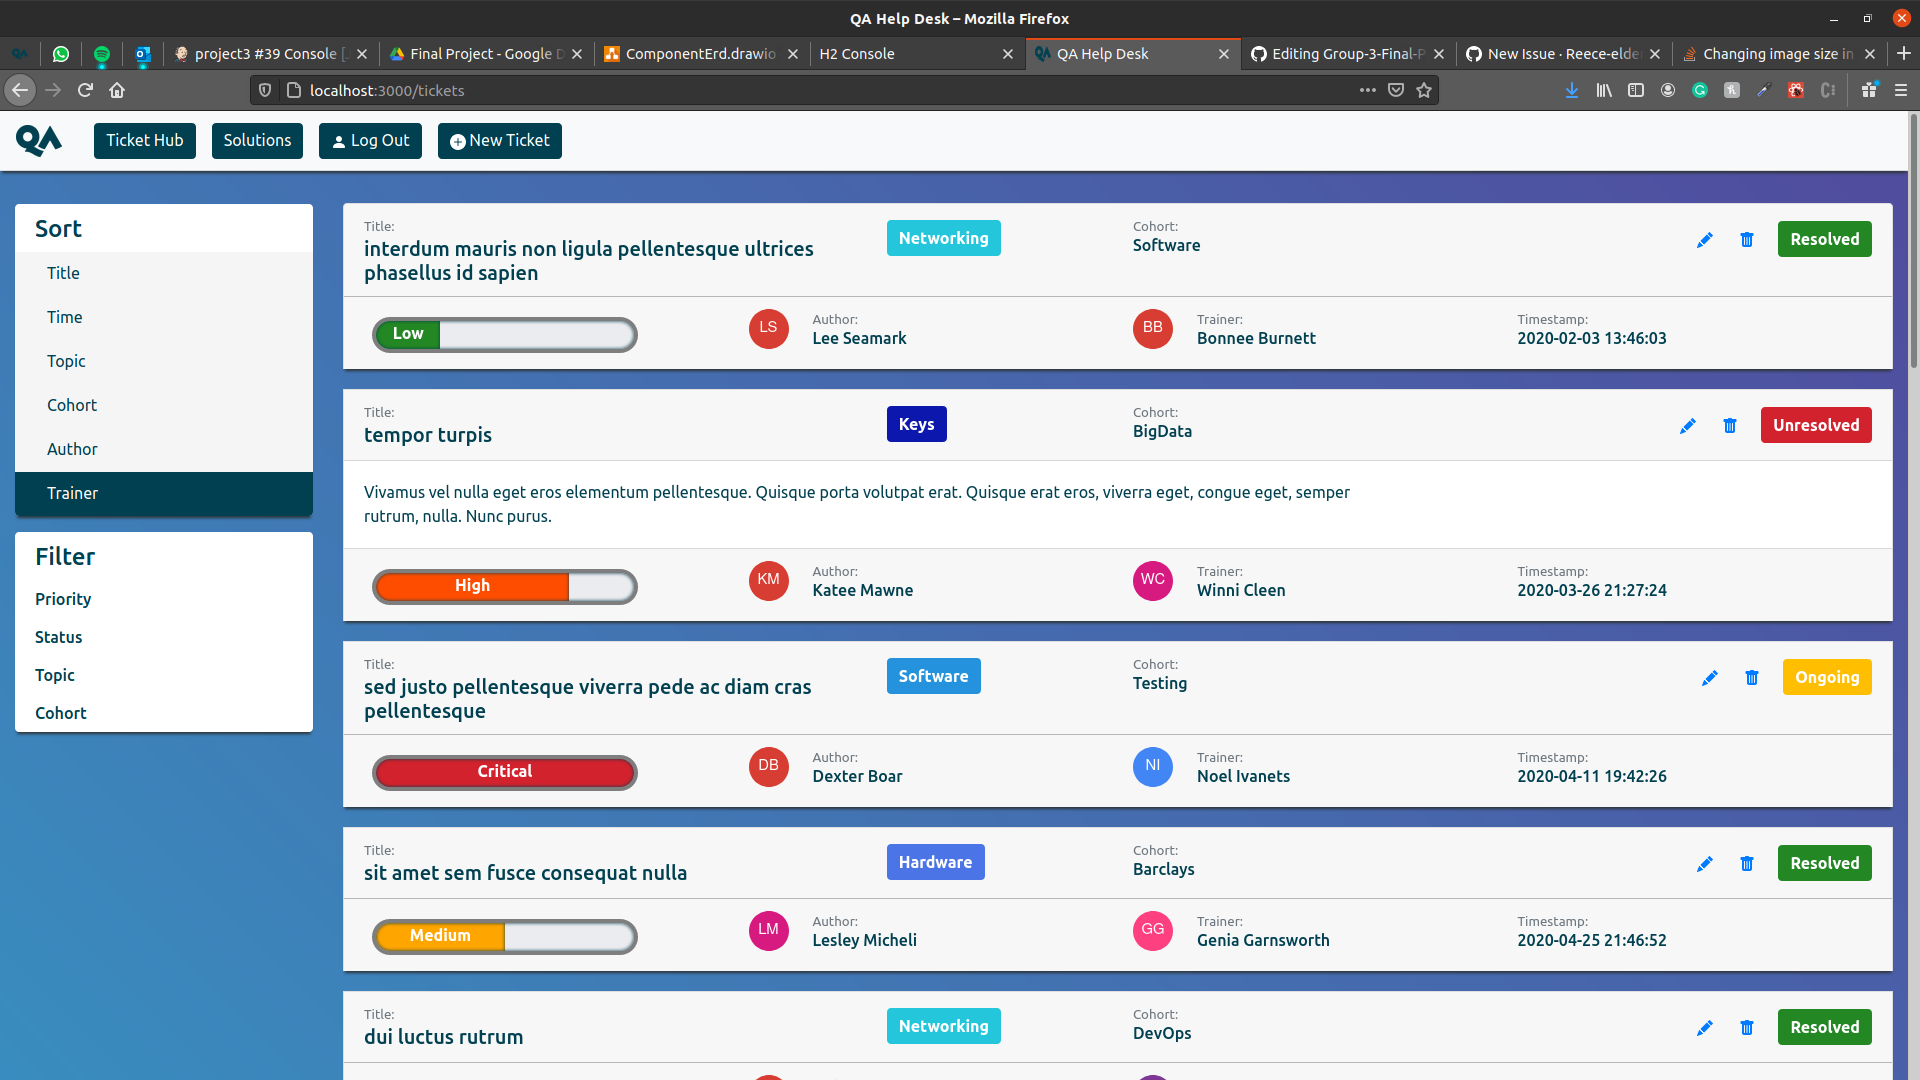Expand the Cohort filter
The image size is (1920, 1080).
pyautogui.click(x=61, y=713)
